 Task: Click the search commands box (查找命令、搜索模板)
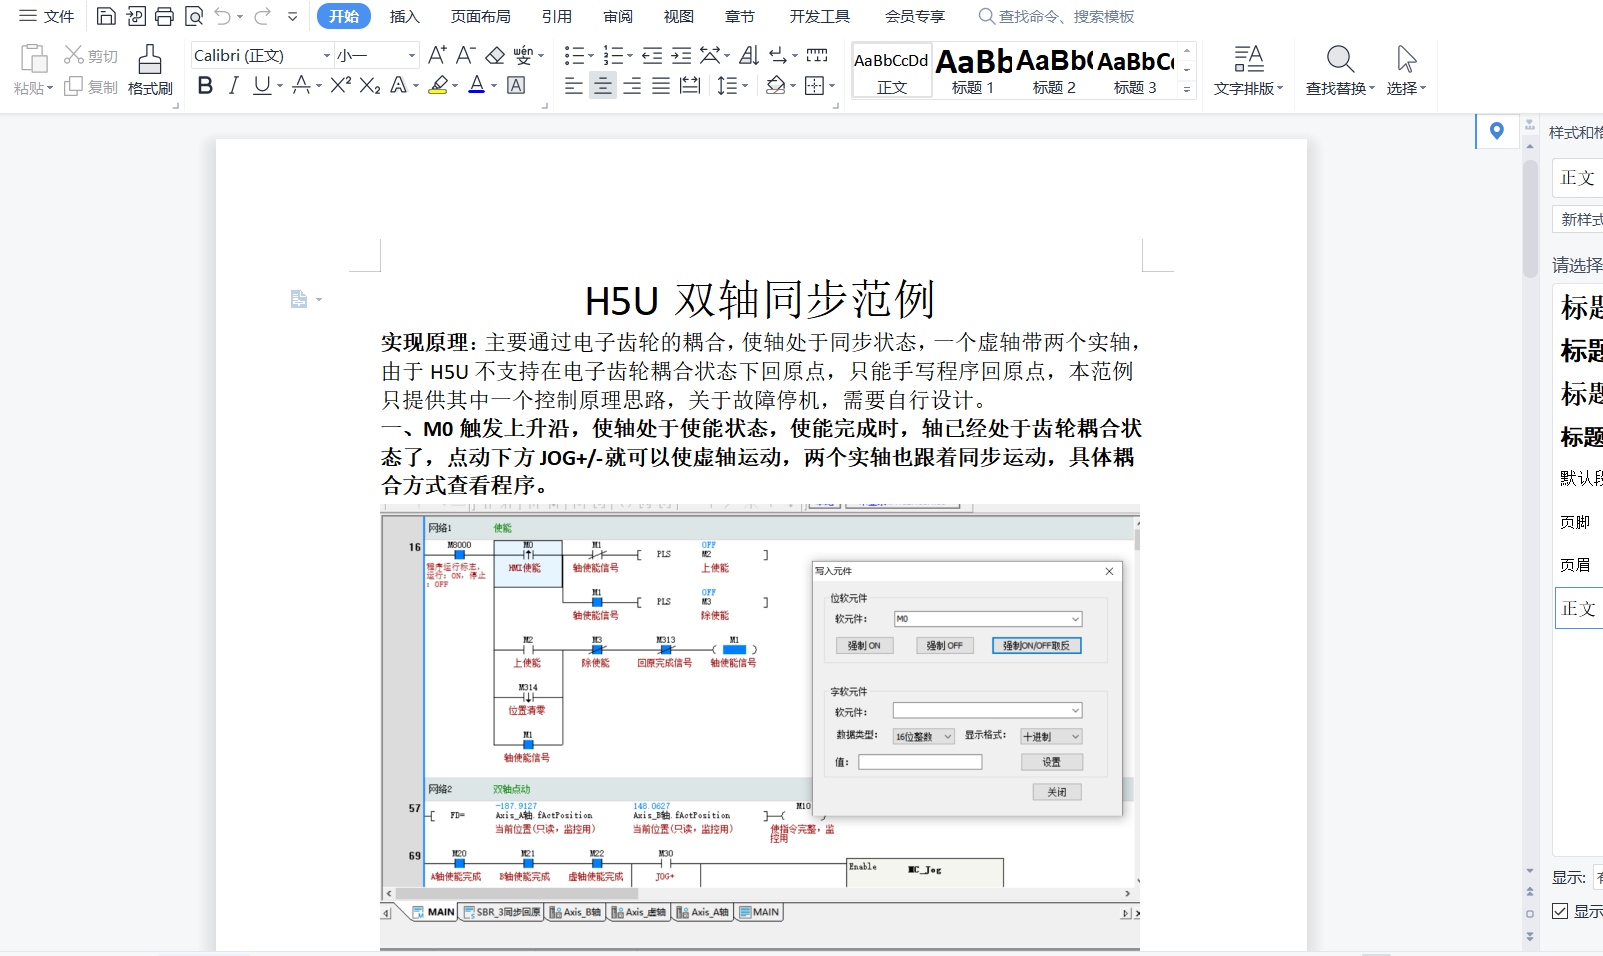(1056, 16)
